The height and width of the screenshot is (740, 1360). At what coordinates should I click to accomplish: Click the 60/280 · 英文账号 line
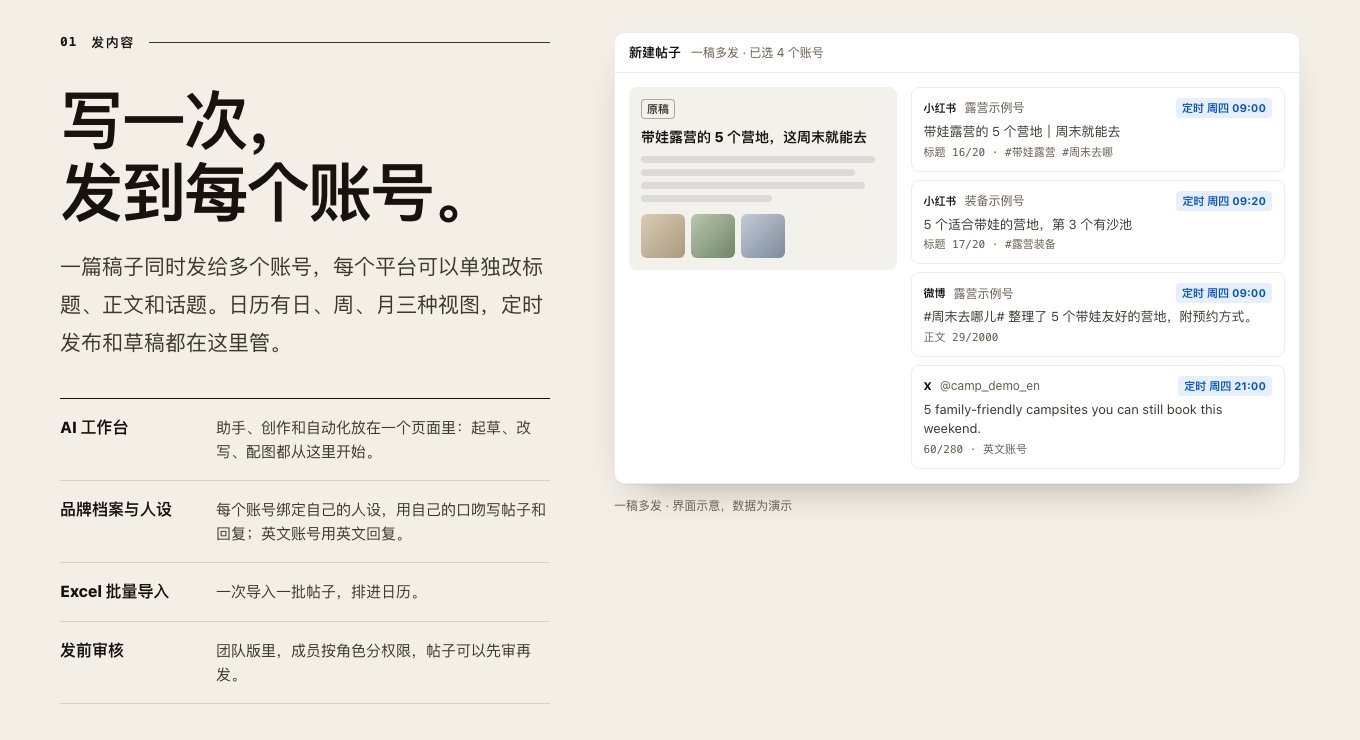tap(974, 449)
